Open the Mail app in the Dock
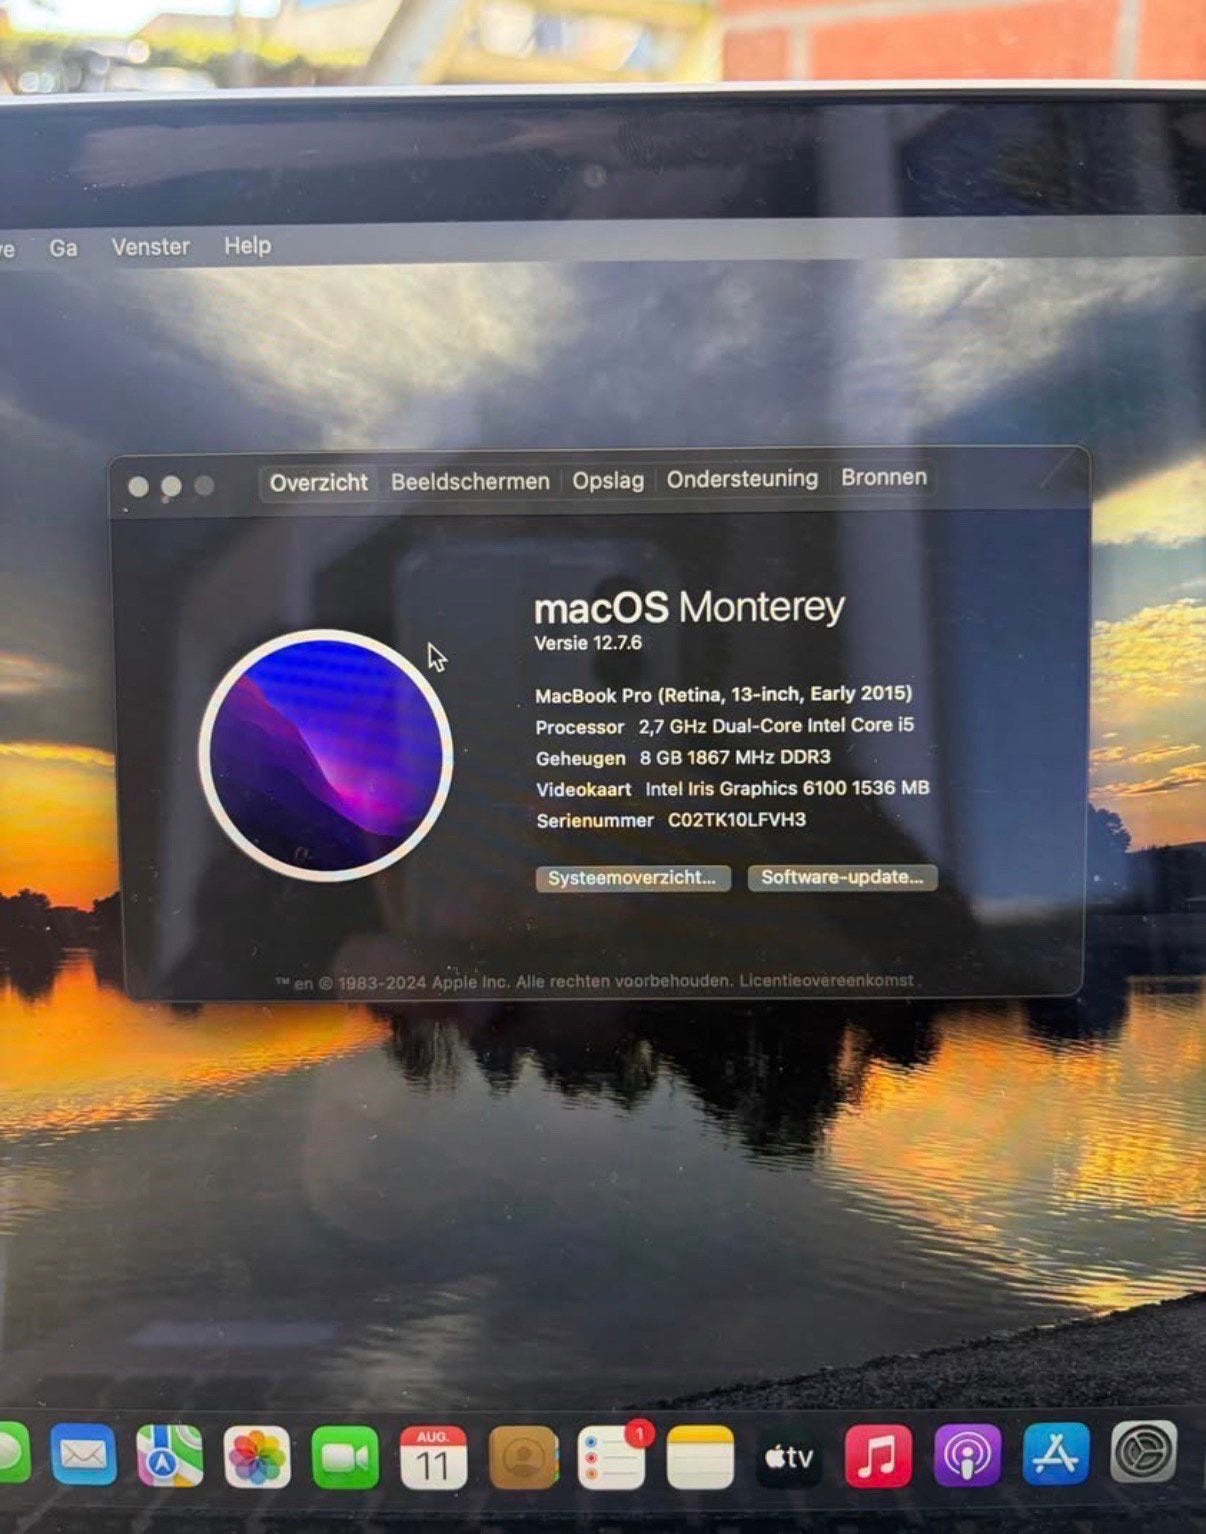The width and height of the screenshot is (1206, 1534). [84, 1454]
